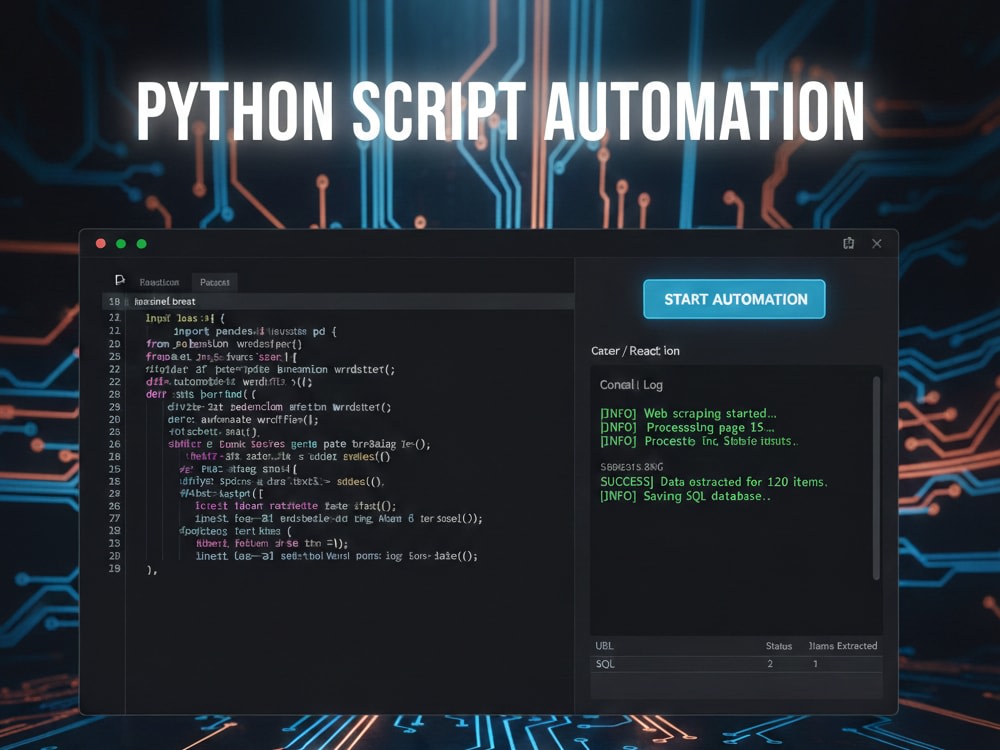This screenshot has width=1000, height=750.
Task: Click the 'Conal Log' panel heading
Action: 631,385
